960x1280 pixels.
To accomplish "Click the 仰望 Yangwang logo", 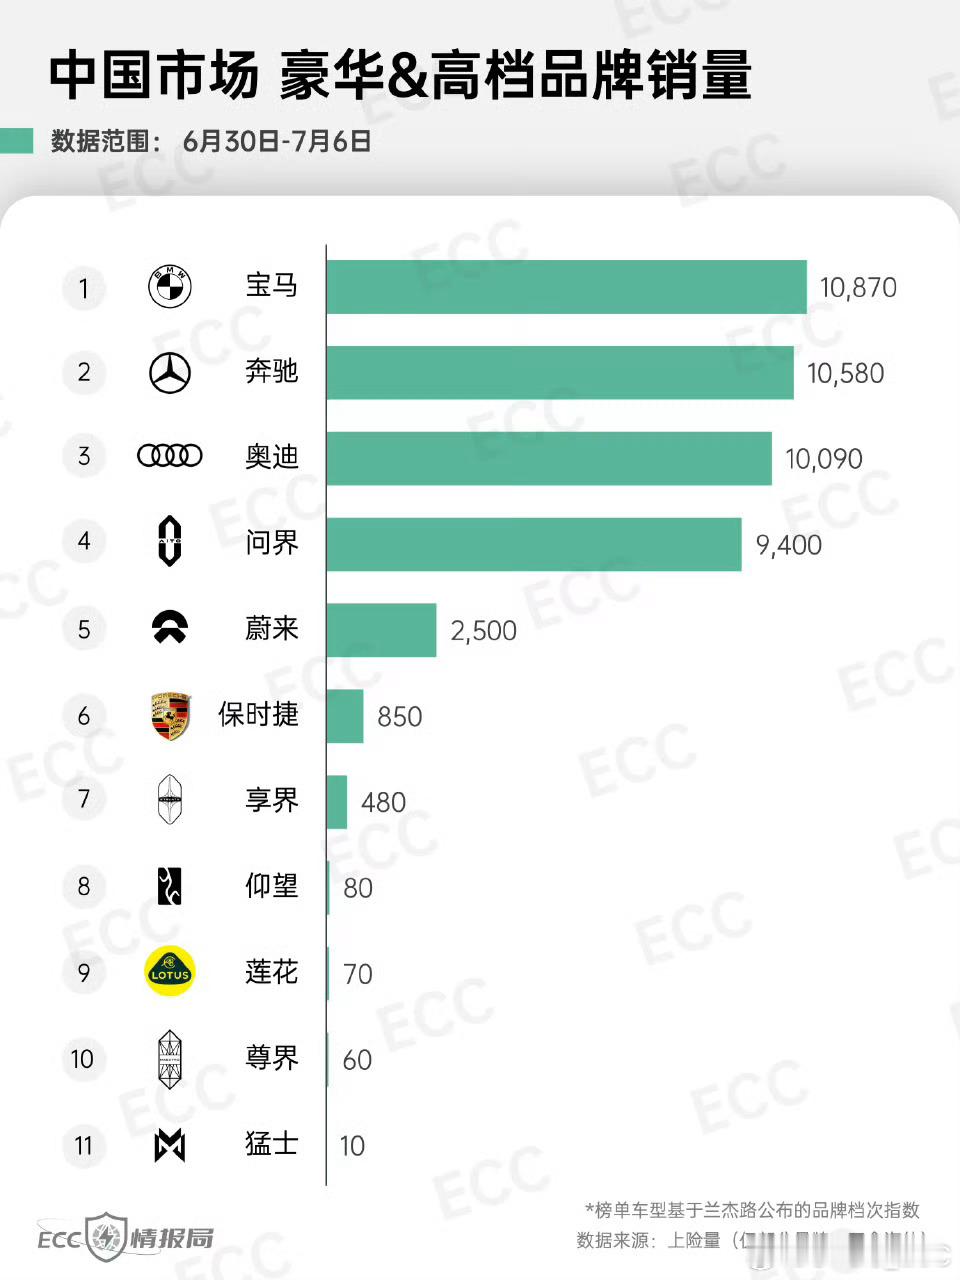I will click(x=170, y=886).
